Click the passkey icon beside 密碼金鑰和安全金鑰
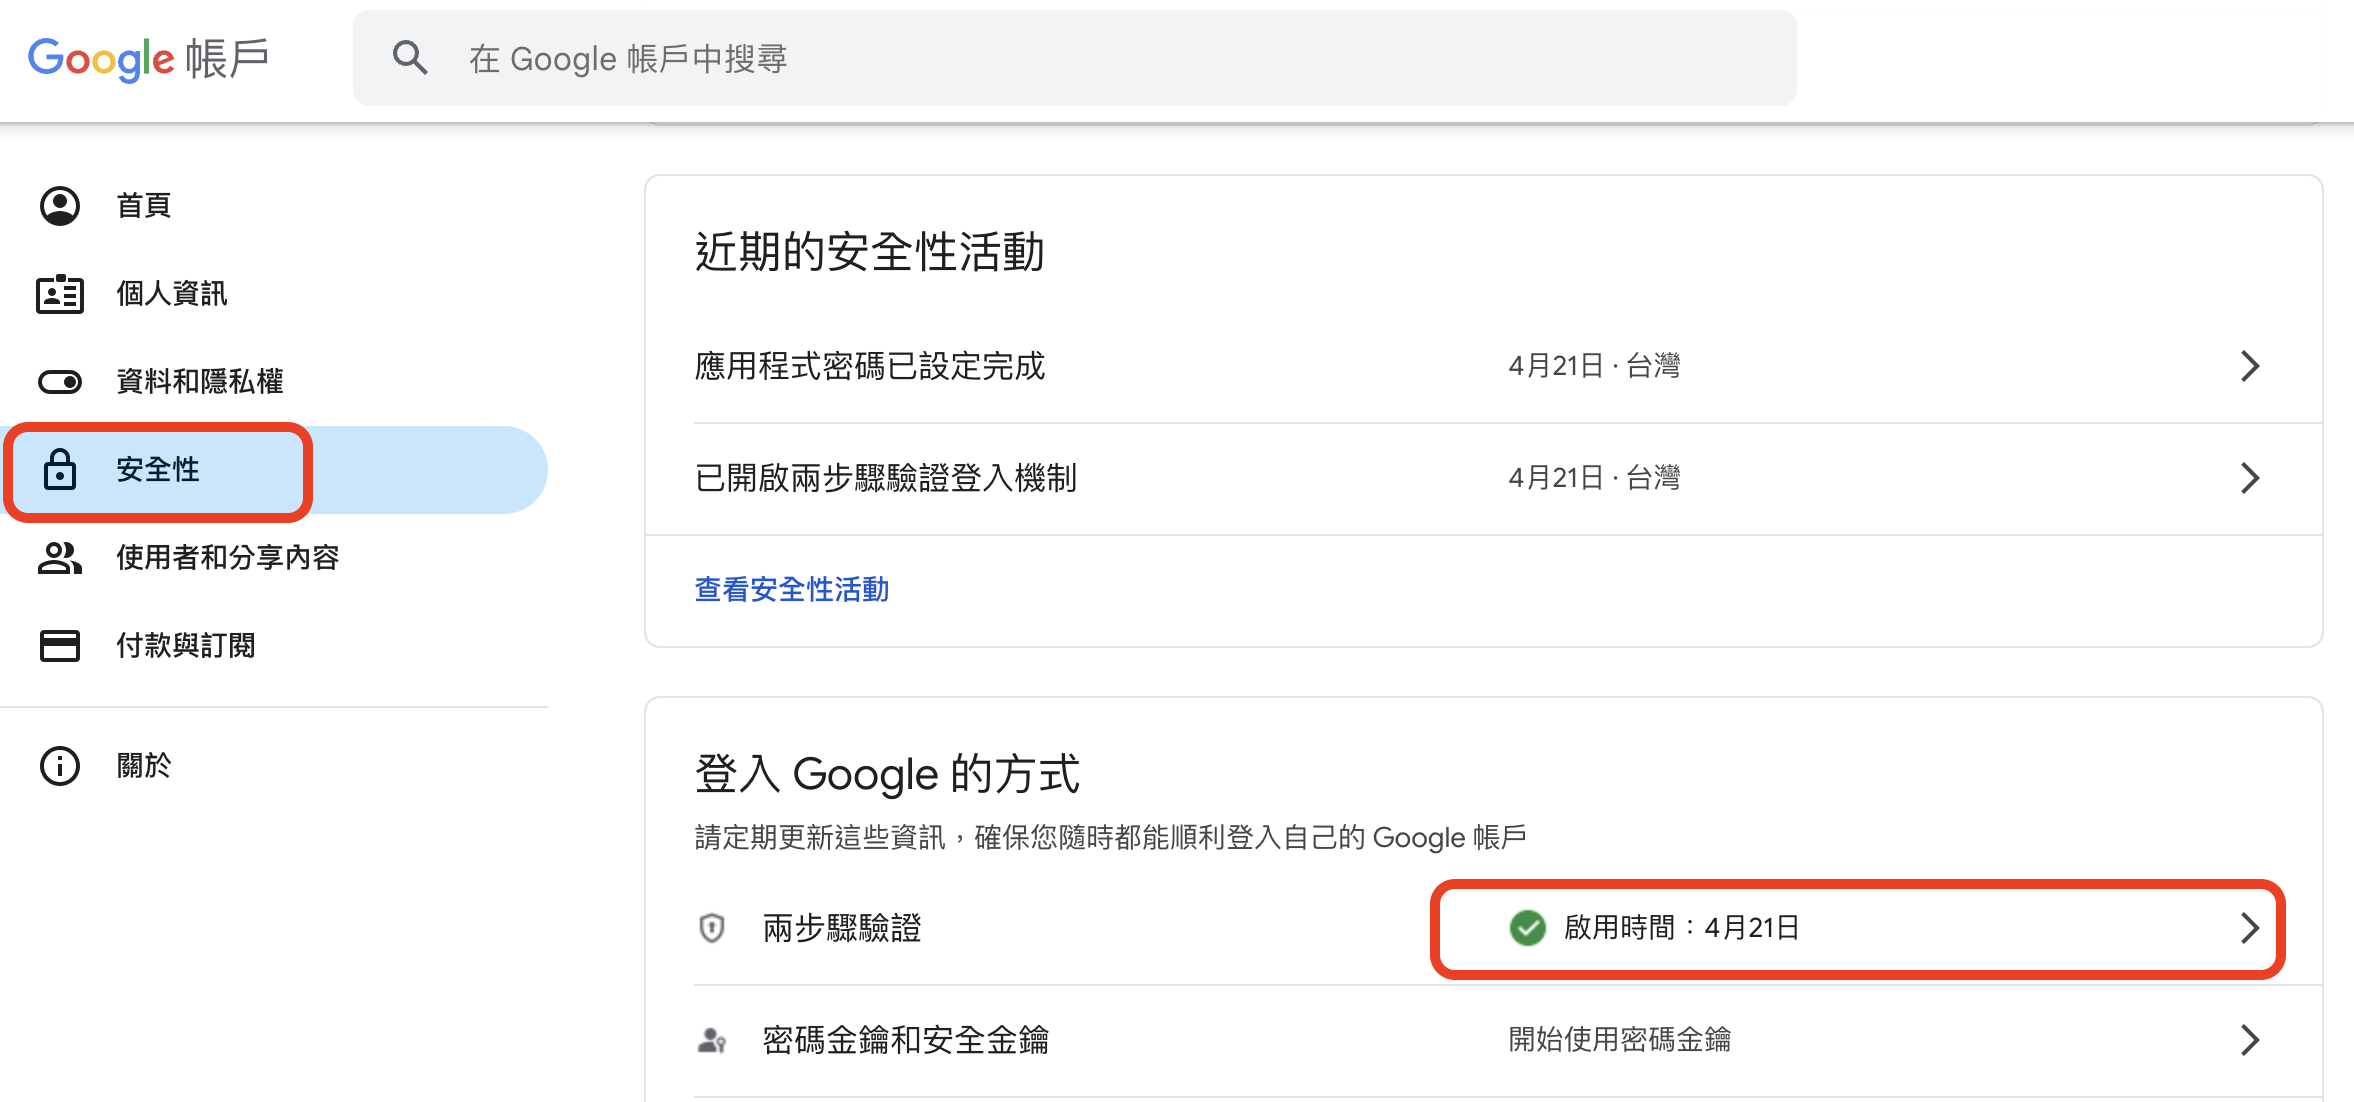Screen dimensions: 2354x1102 711,1040
